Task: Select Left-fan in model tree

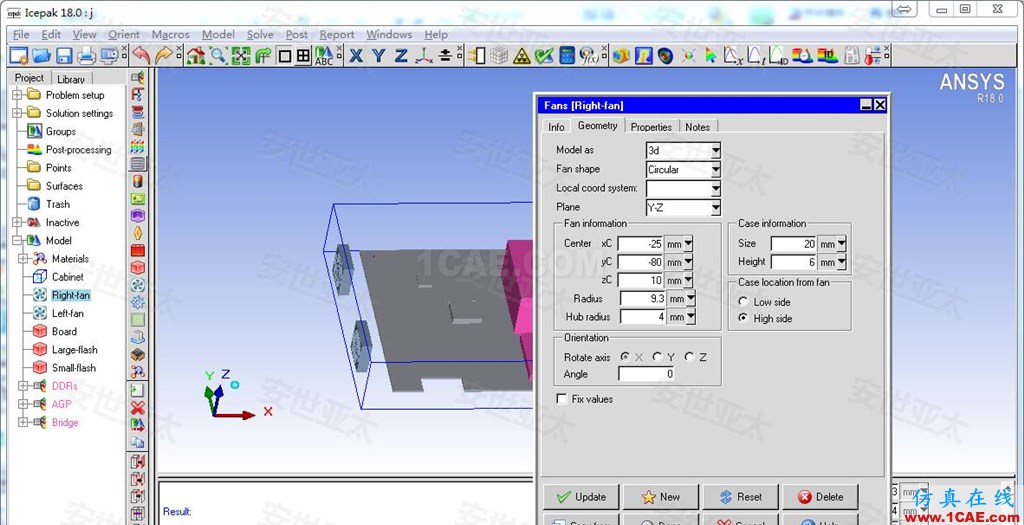Action: point(68,313)
